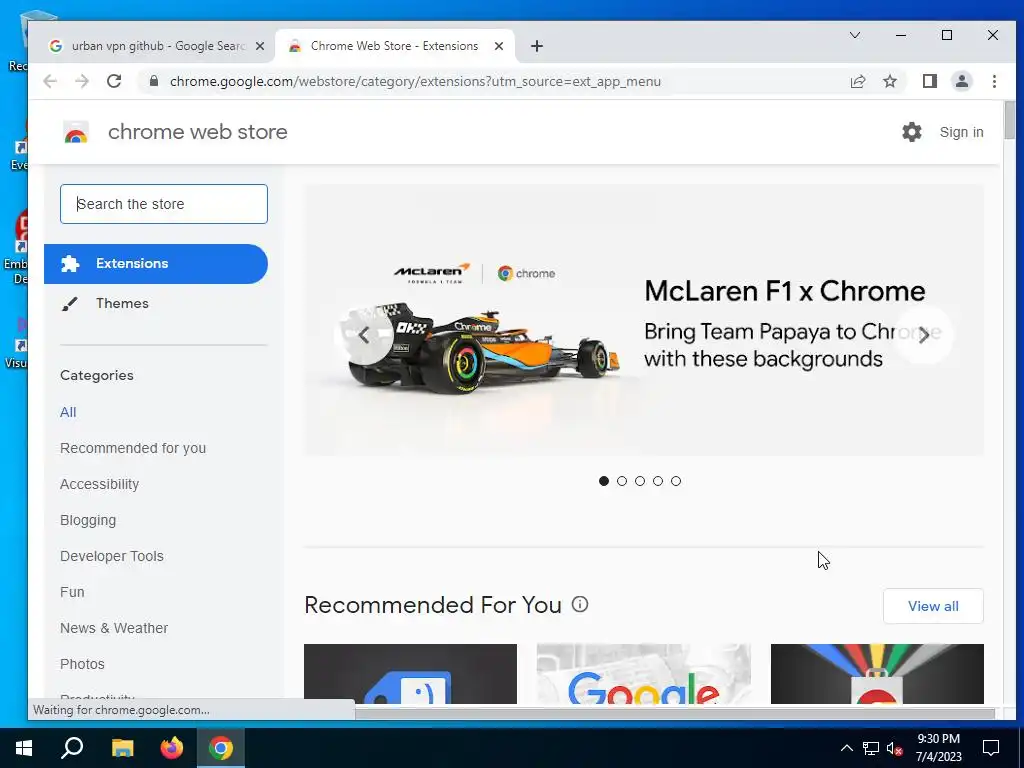Choose the Photos category
This screenshot has height=768, width=1024.
[x=82, y=664]
